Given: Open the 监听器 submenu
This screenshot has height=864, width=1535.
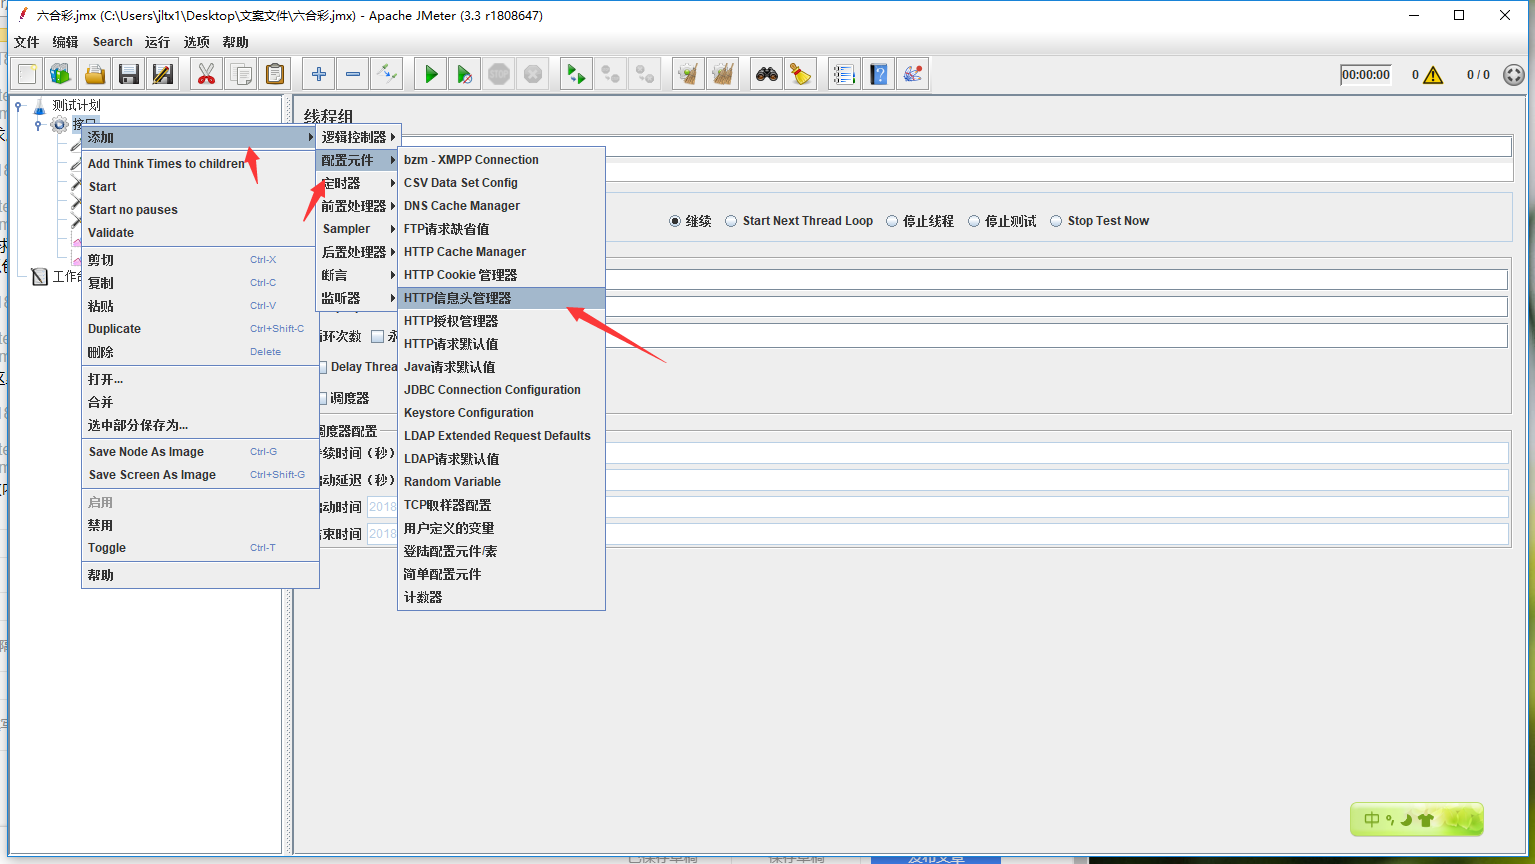Looking at the screenshot, I should (x=358, y=298).
